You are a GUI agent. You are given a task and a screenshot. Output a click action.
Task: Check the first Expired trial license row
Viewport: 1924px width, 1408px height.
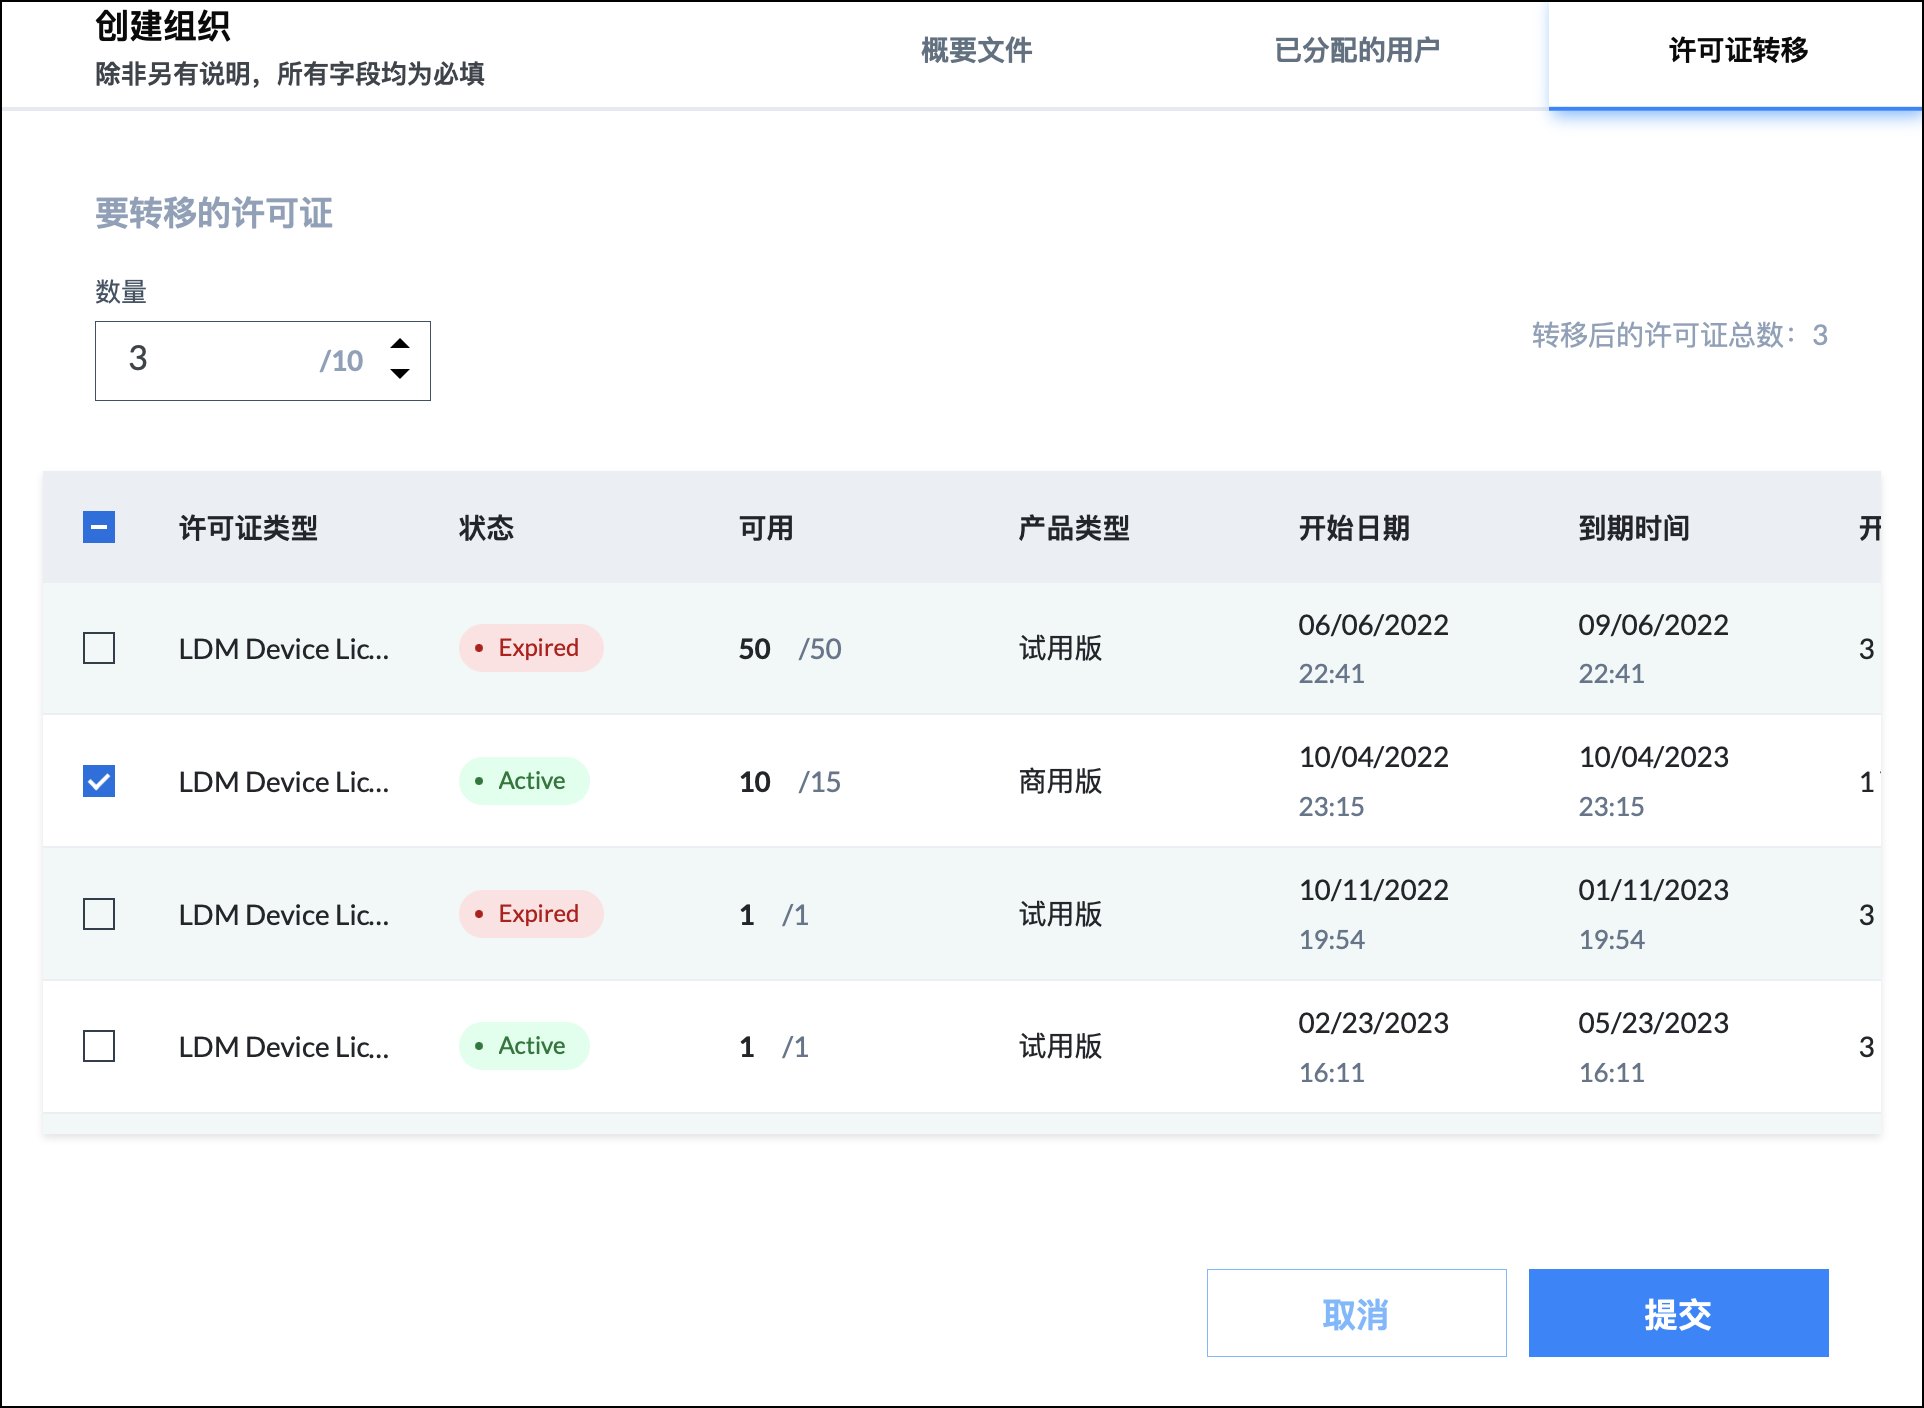(99, 648)
